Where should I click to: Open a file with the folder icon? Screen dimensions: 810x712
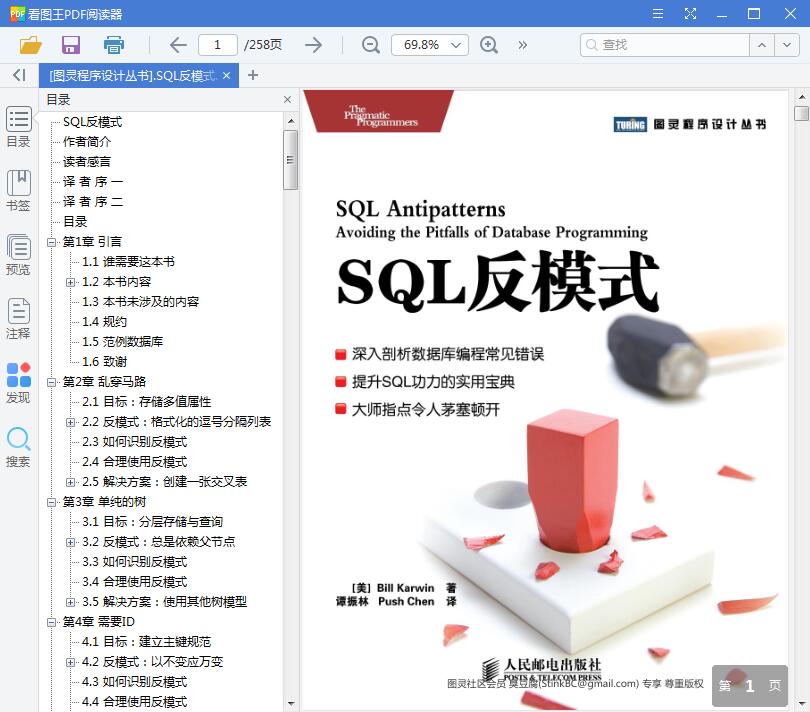(30, 45)
